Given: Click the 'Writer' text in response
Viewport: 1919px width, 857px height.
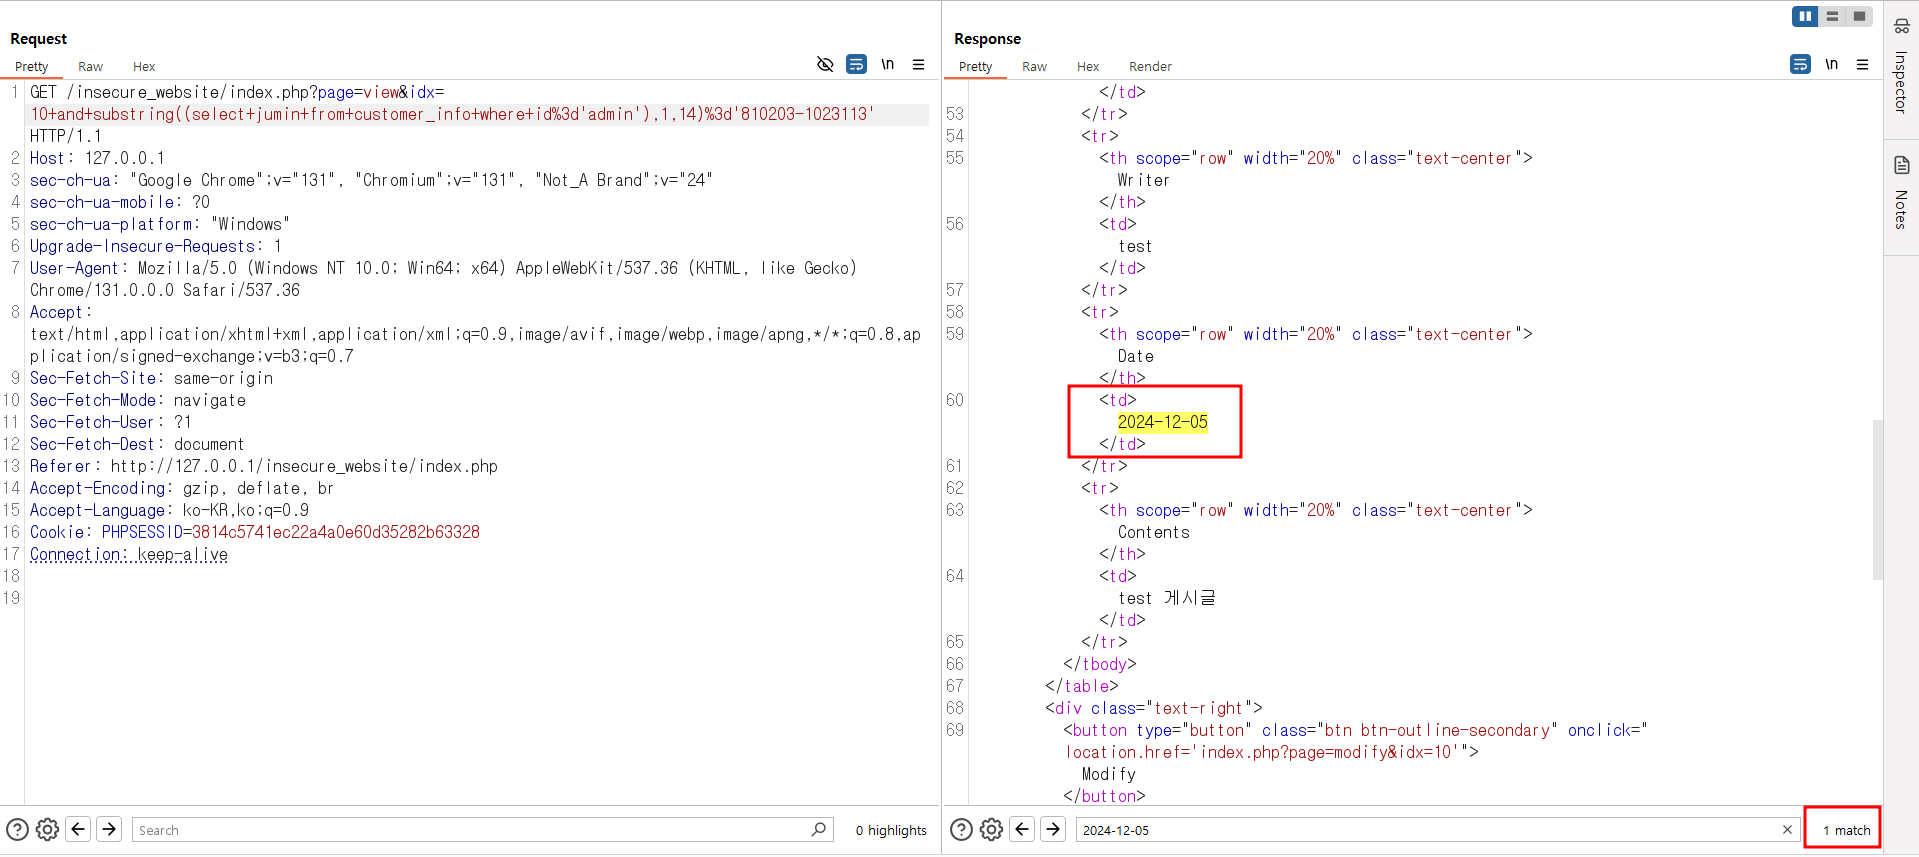Looking at the screenshot, I should tap(1143, 180).
